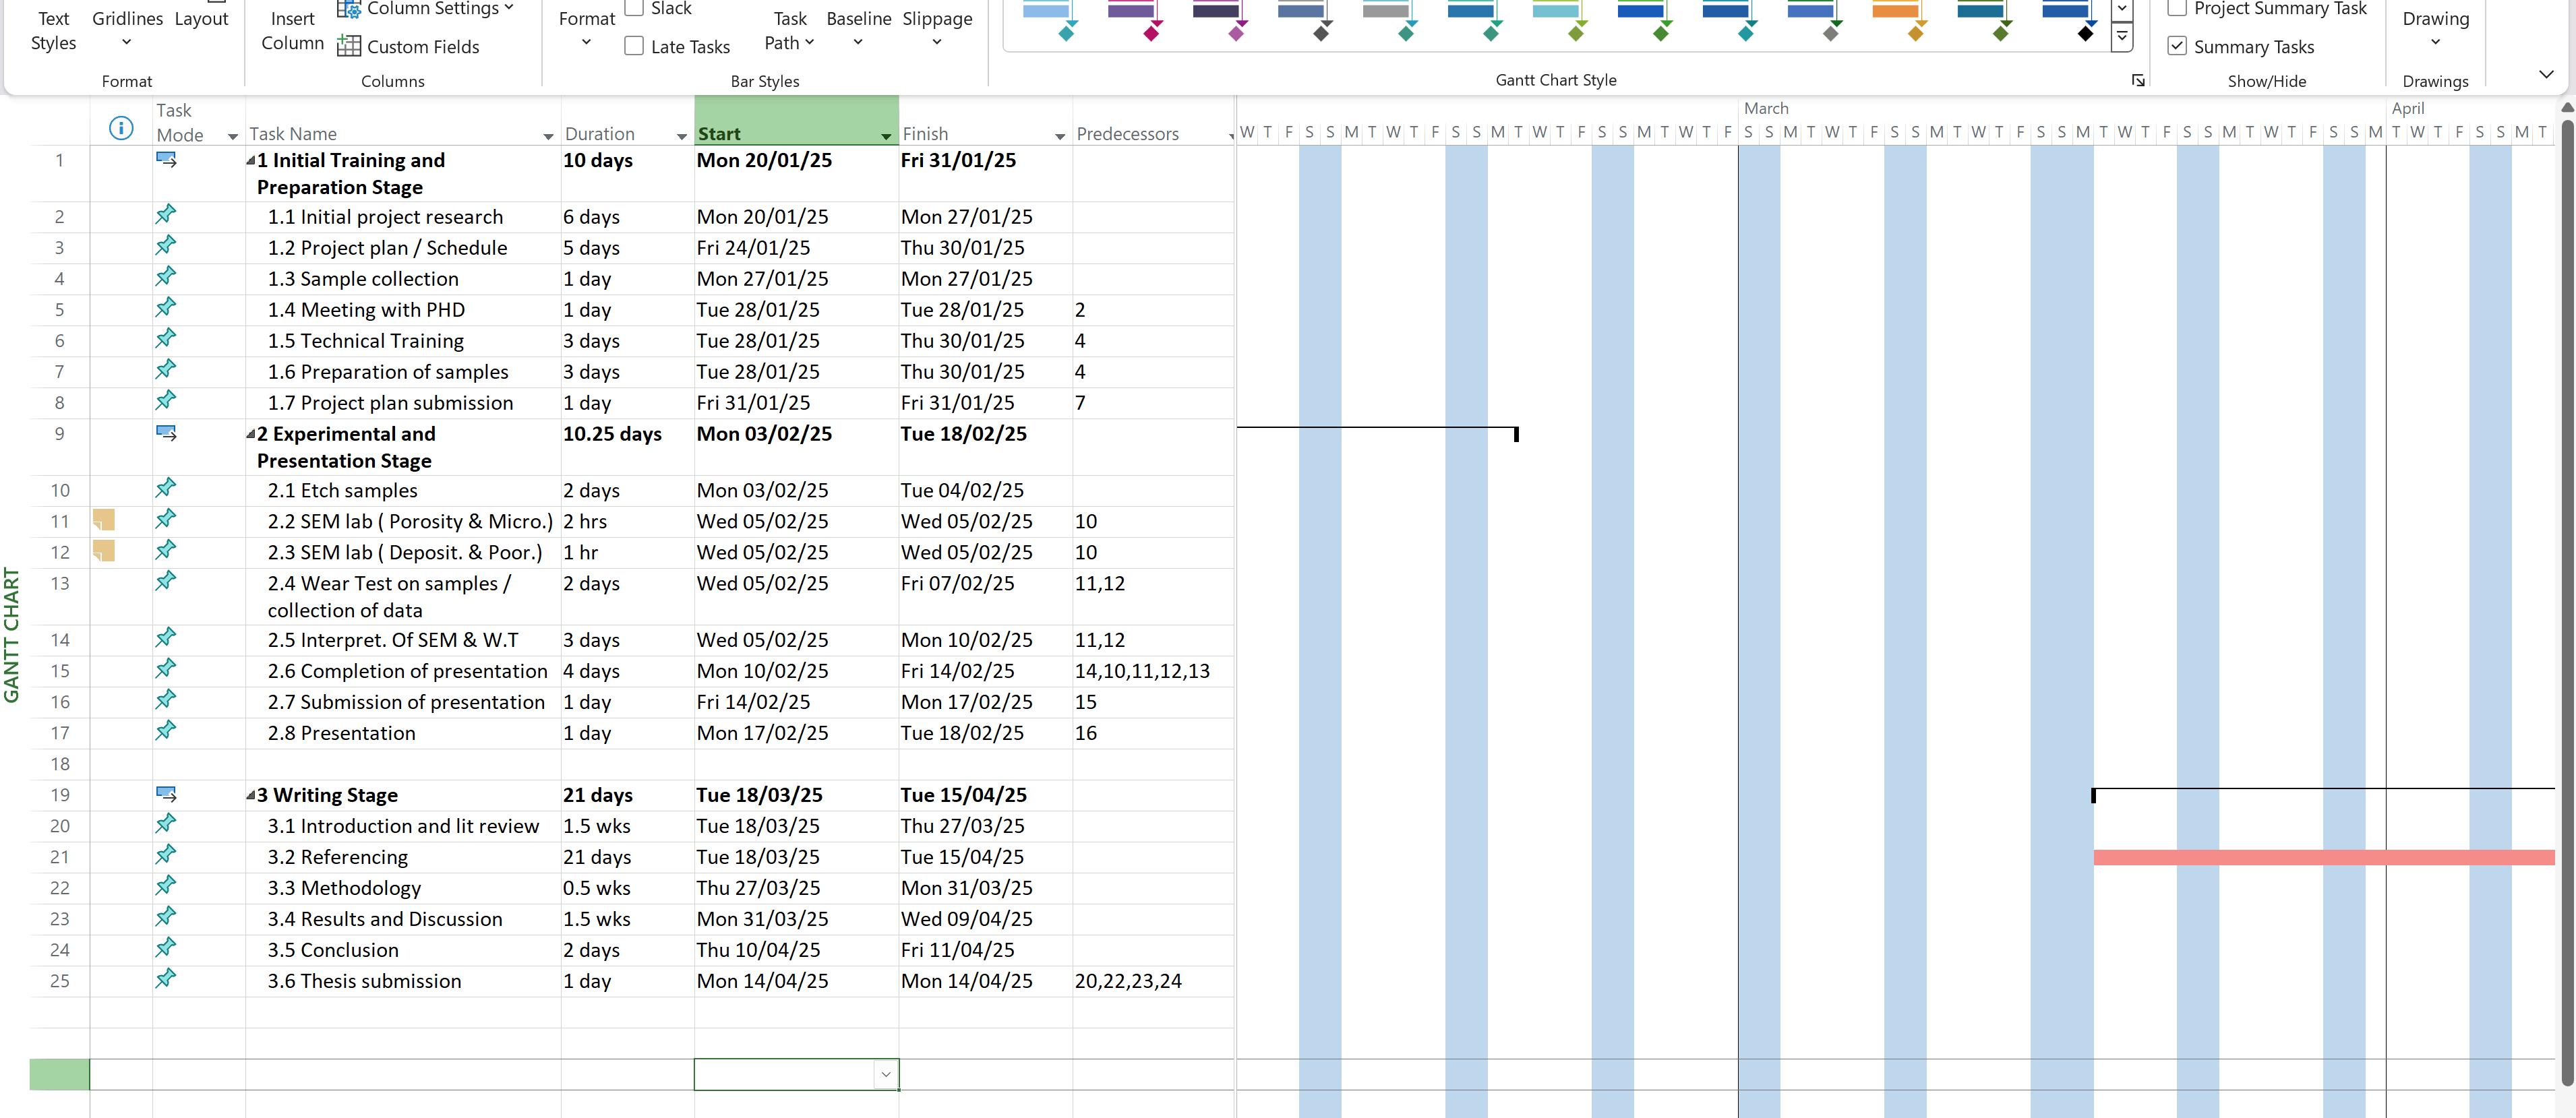
Task: Uncheck the Summary Tasks checkbox
Action: 2176,46
